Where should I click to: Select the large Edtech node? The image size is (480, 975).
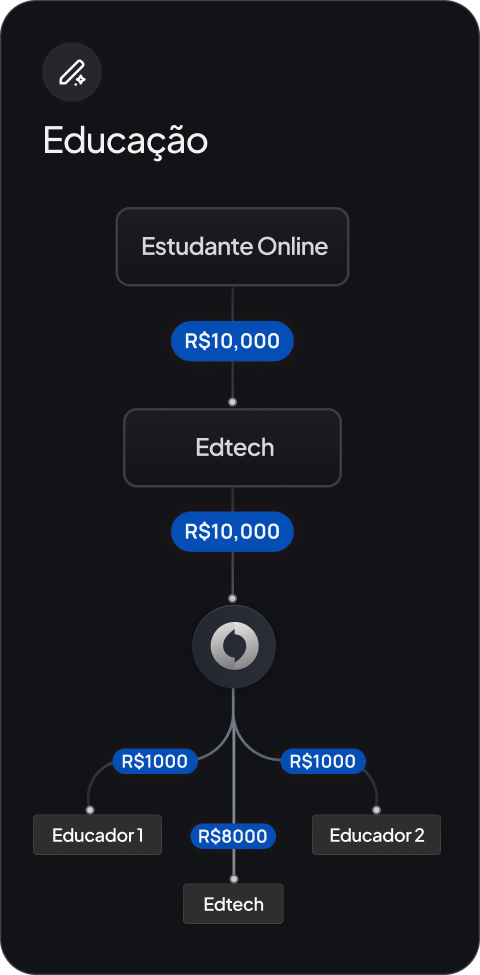click(233, 448)
